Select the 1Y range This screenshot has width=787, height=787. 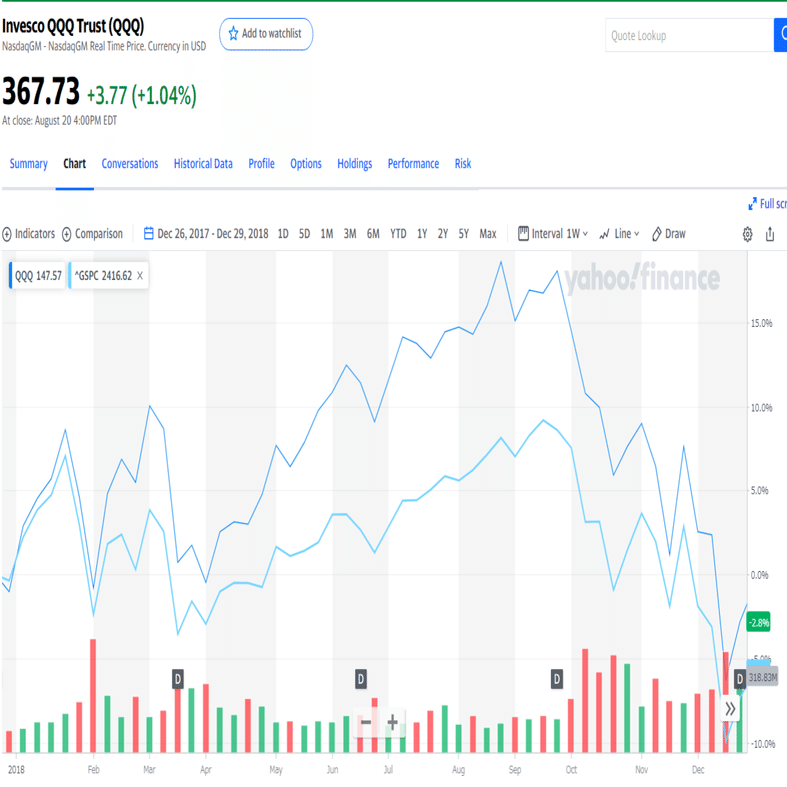point(422,234)
